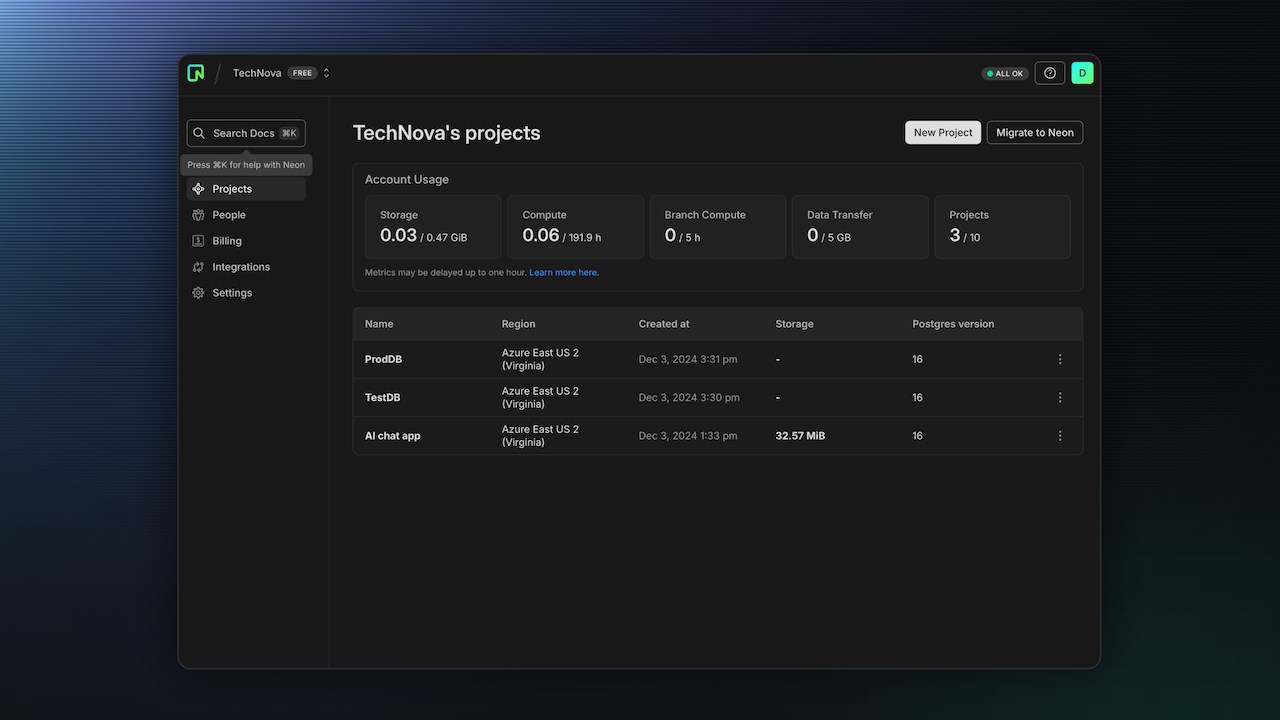
Task: Click the ProdDB region Azure East US 2
Action: coord(540,359)
